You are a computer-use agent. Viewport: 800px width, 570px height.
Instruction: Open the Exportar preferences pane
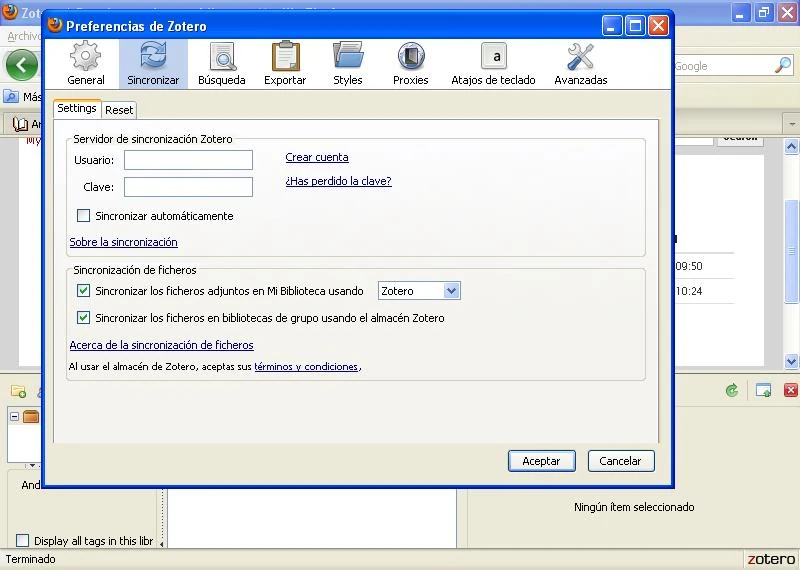[285, 64]
